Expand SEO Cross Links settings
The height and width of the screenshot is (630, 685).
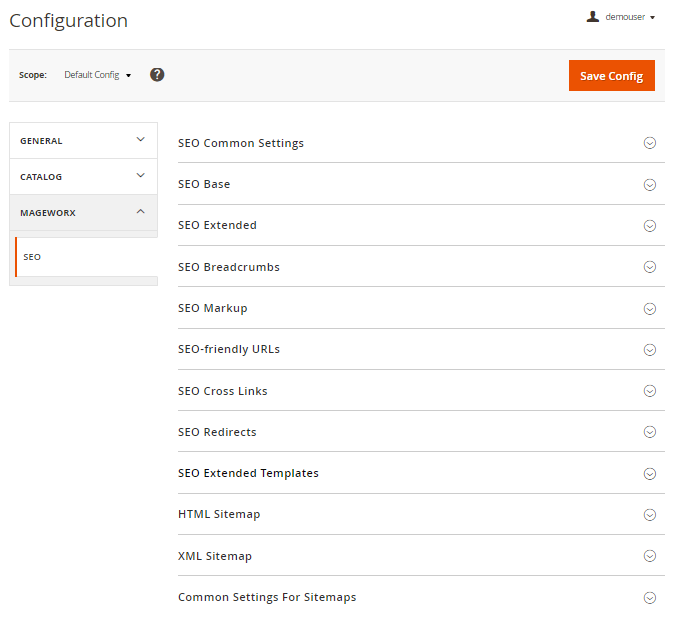pos(223,391)
